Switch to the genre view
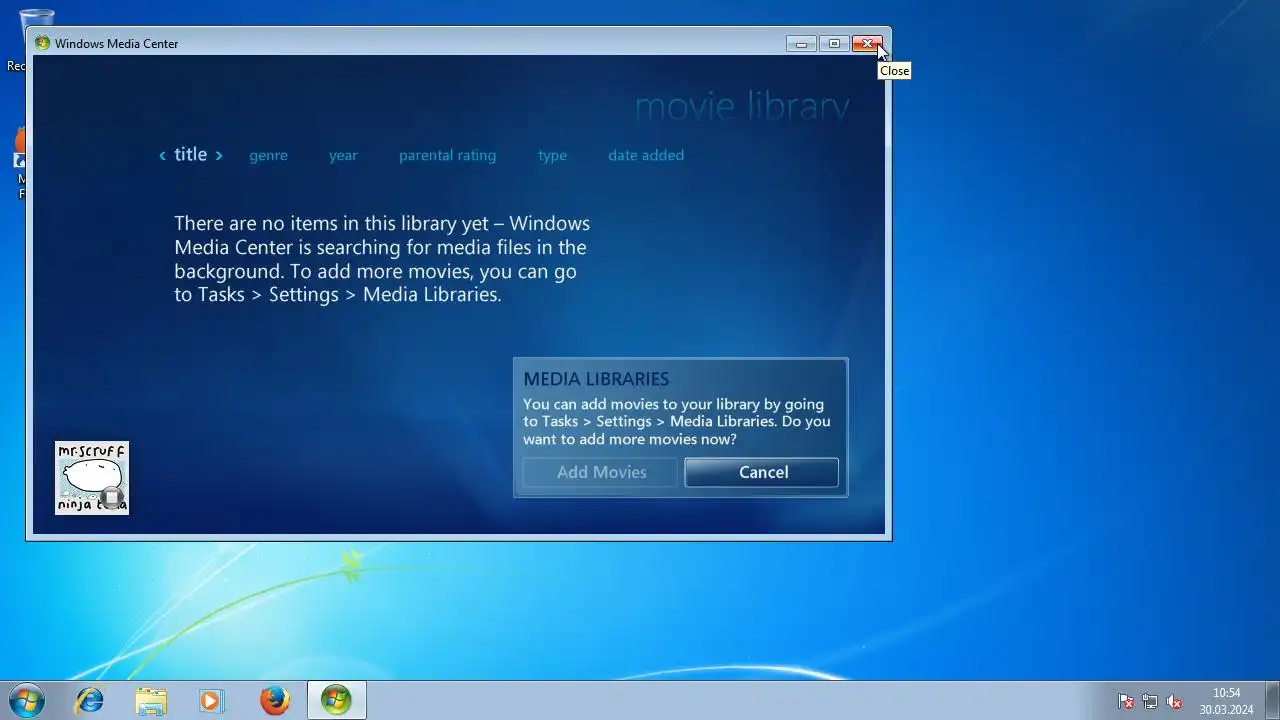The width and height of the screenshot is (1280, 720). pos(268,155)
